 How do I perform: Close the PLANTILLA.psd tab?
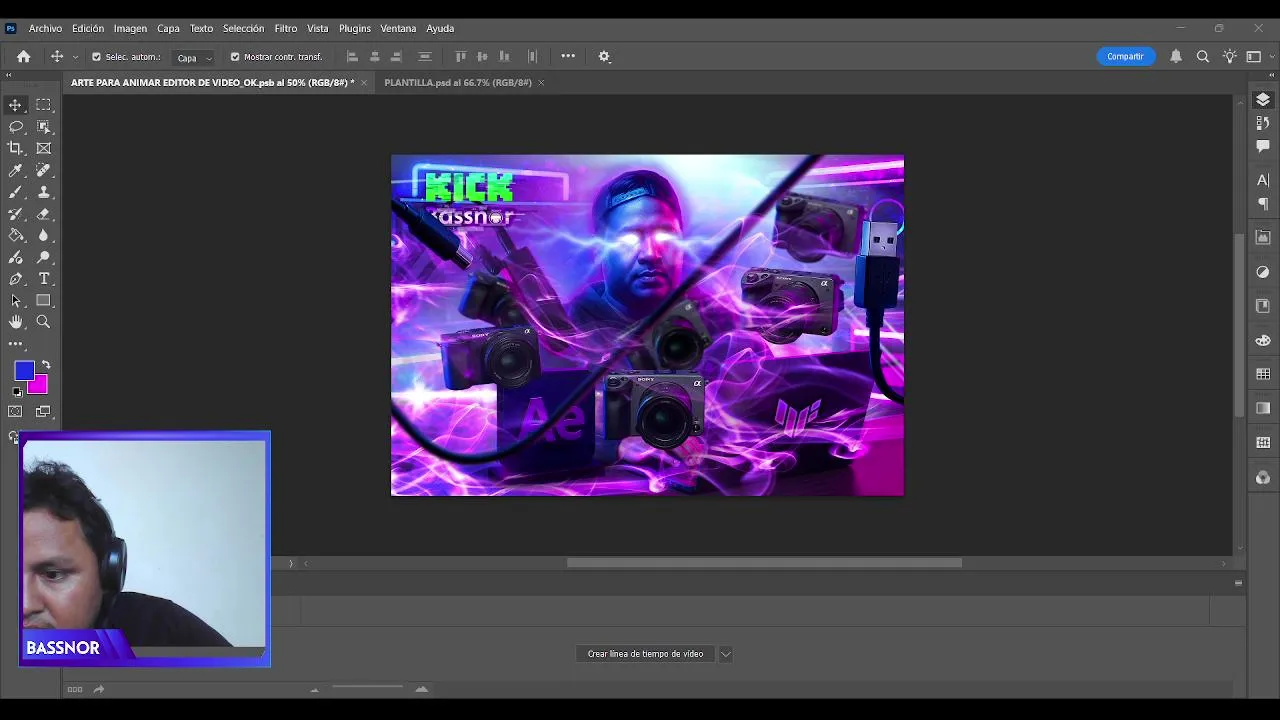click(x=541, y=83)
